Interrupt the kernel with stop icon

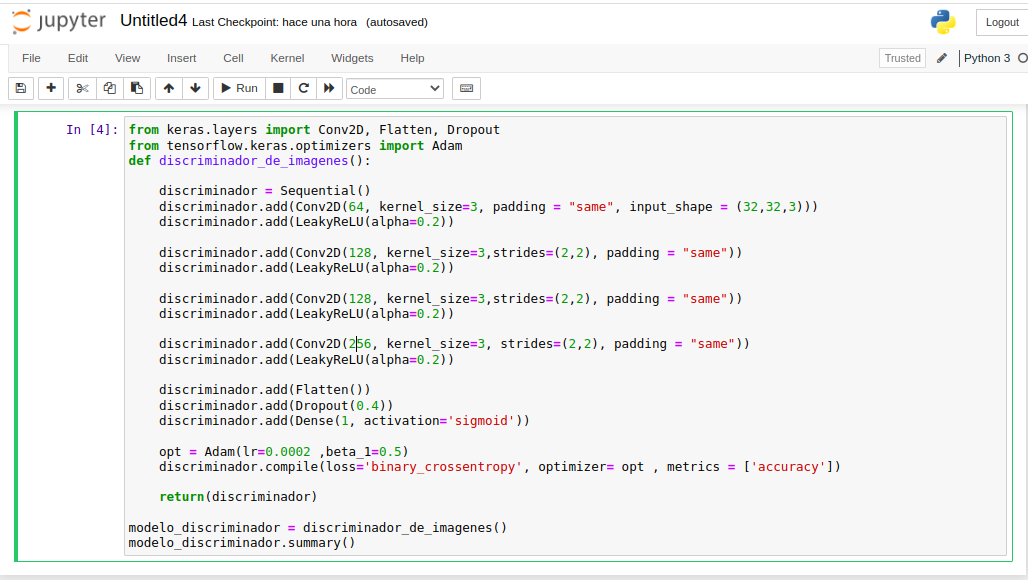(x=278, y=88)
